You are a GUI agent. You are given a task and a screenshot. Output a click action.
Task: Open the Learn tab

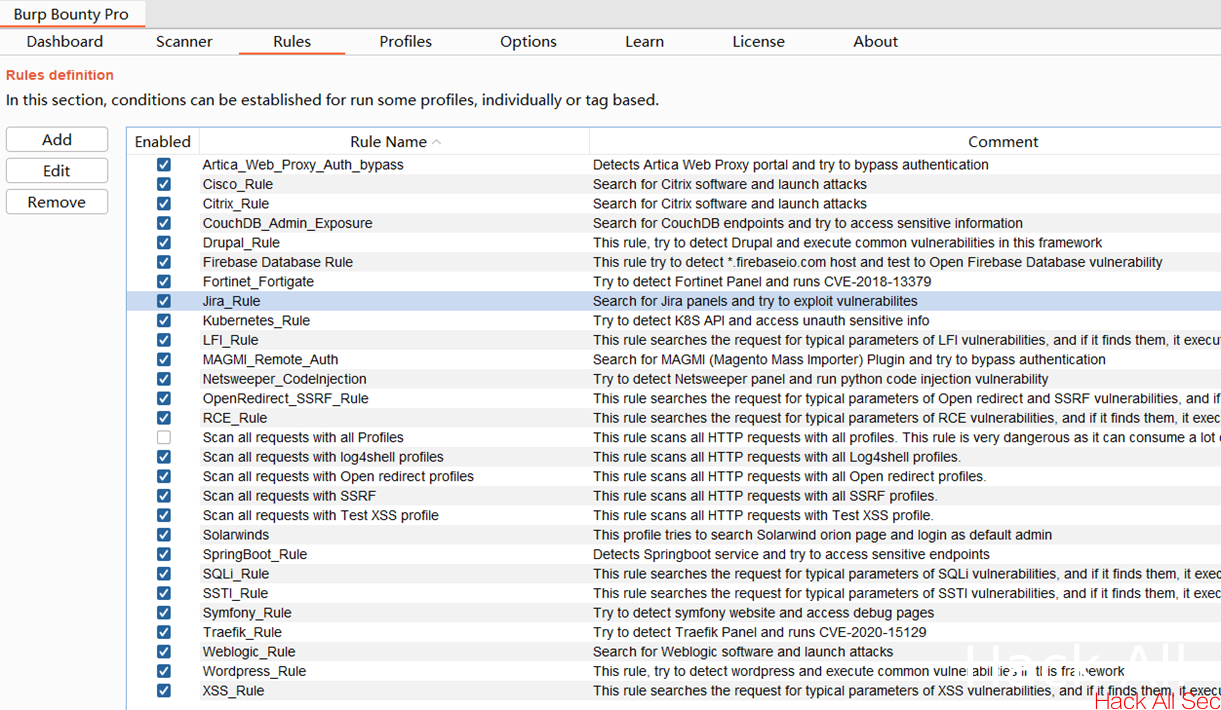point(644,42)
